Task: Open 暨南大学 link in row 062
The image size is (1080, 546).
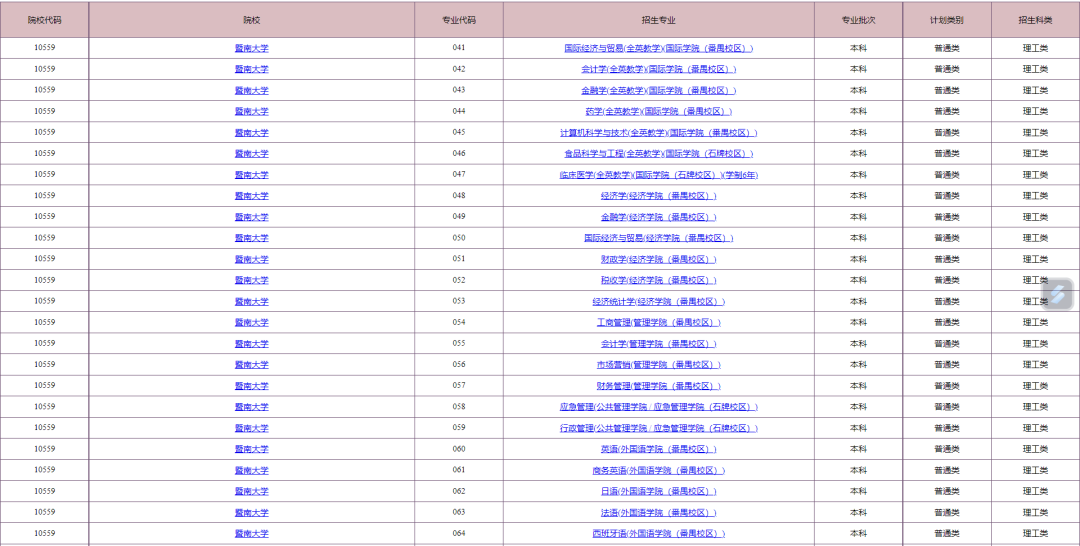Action: pos(251,491)
